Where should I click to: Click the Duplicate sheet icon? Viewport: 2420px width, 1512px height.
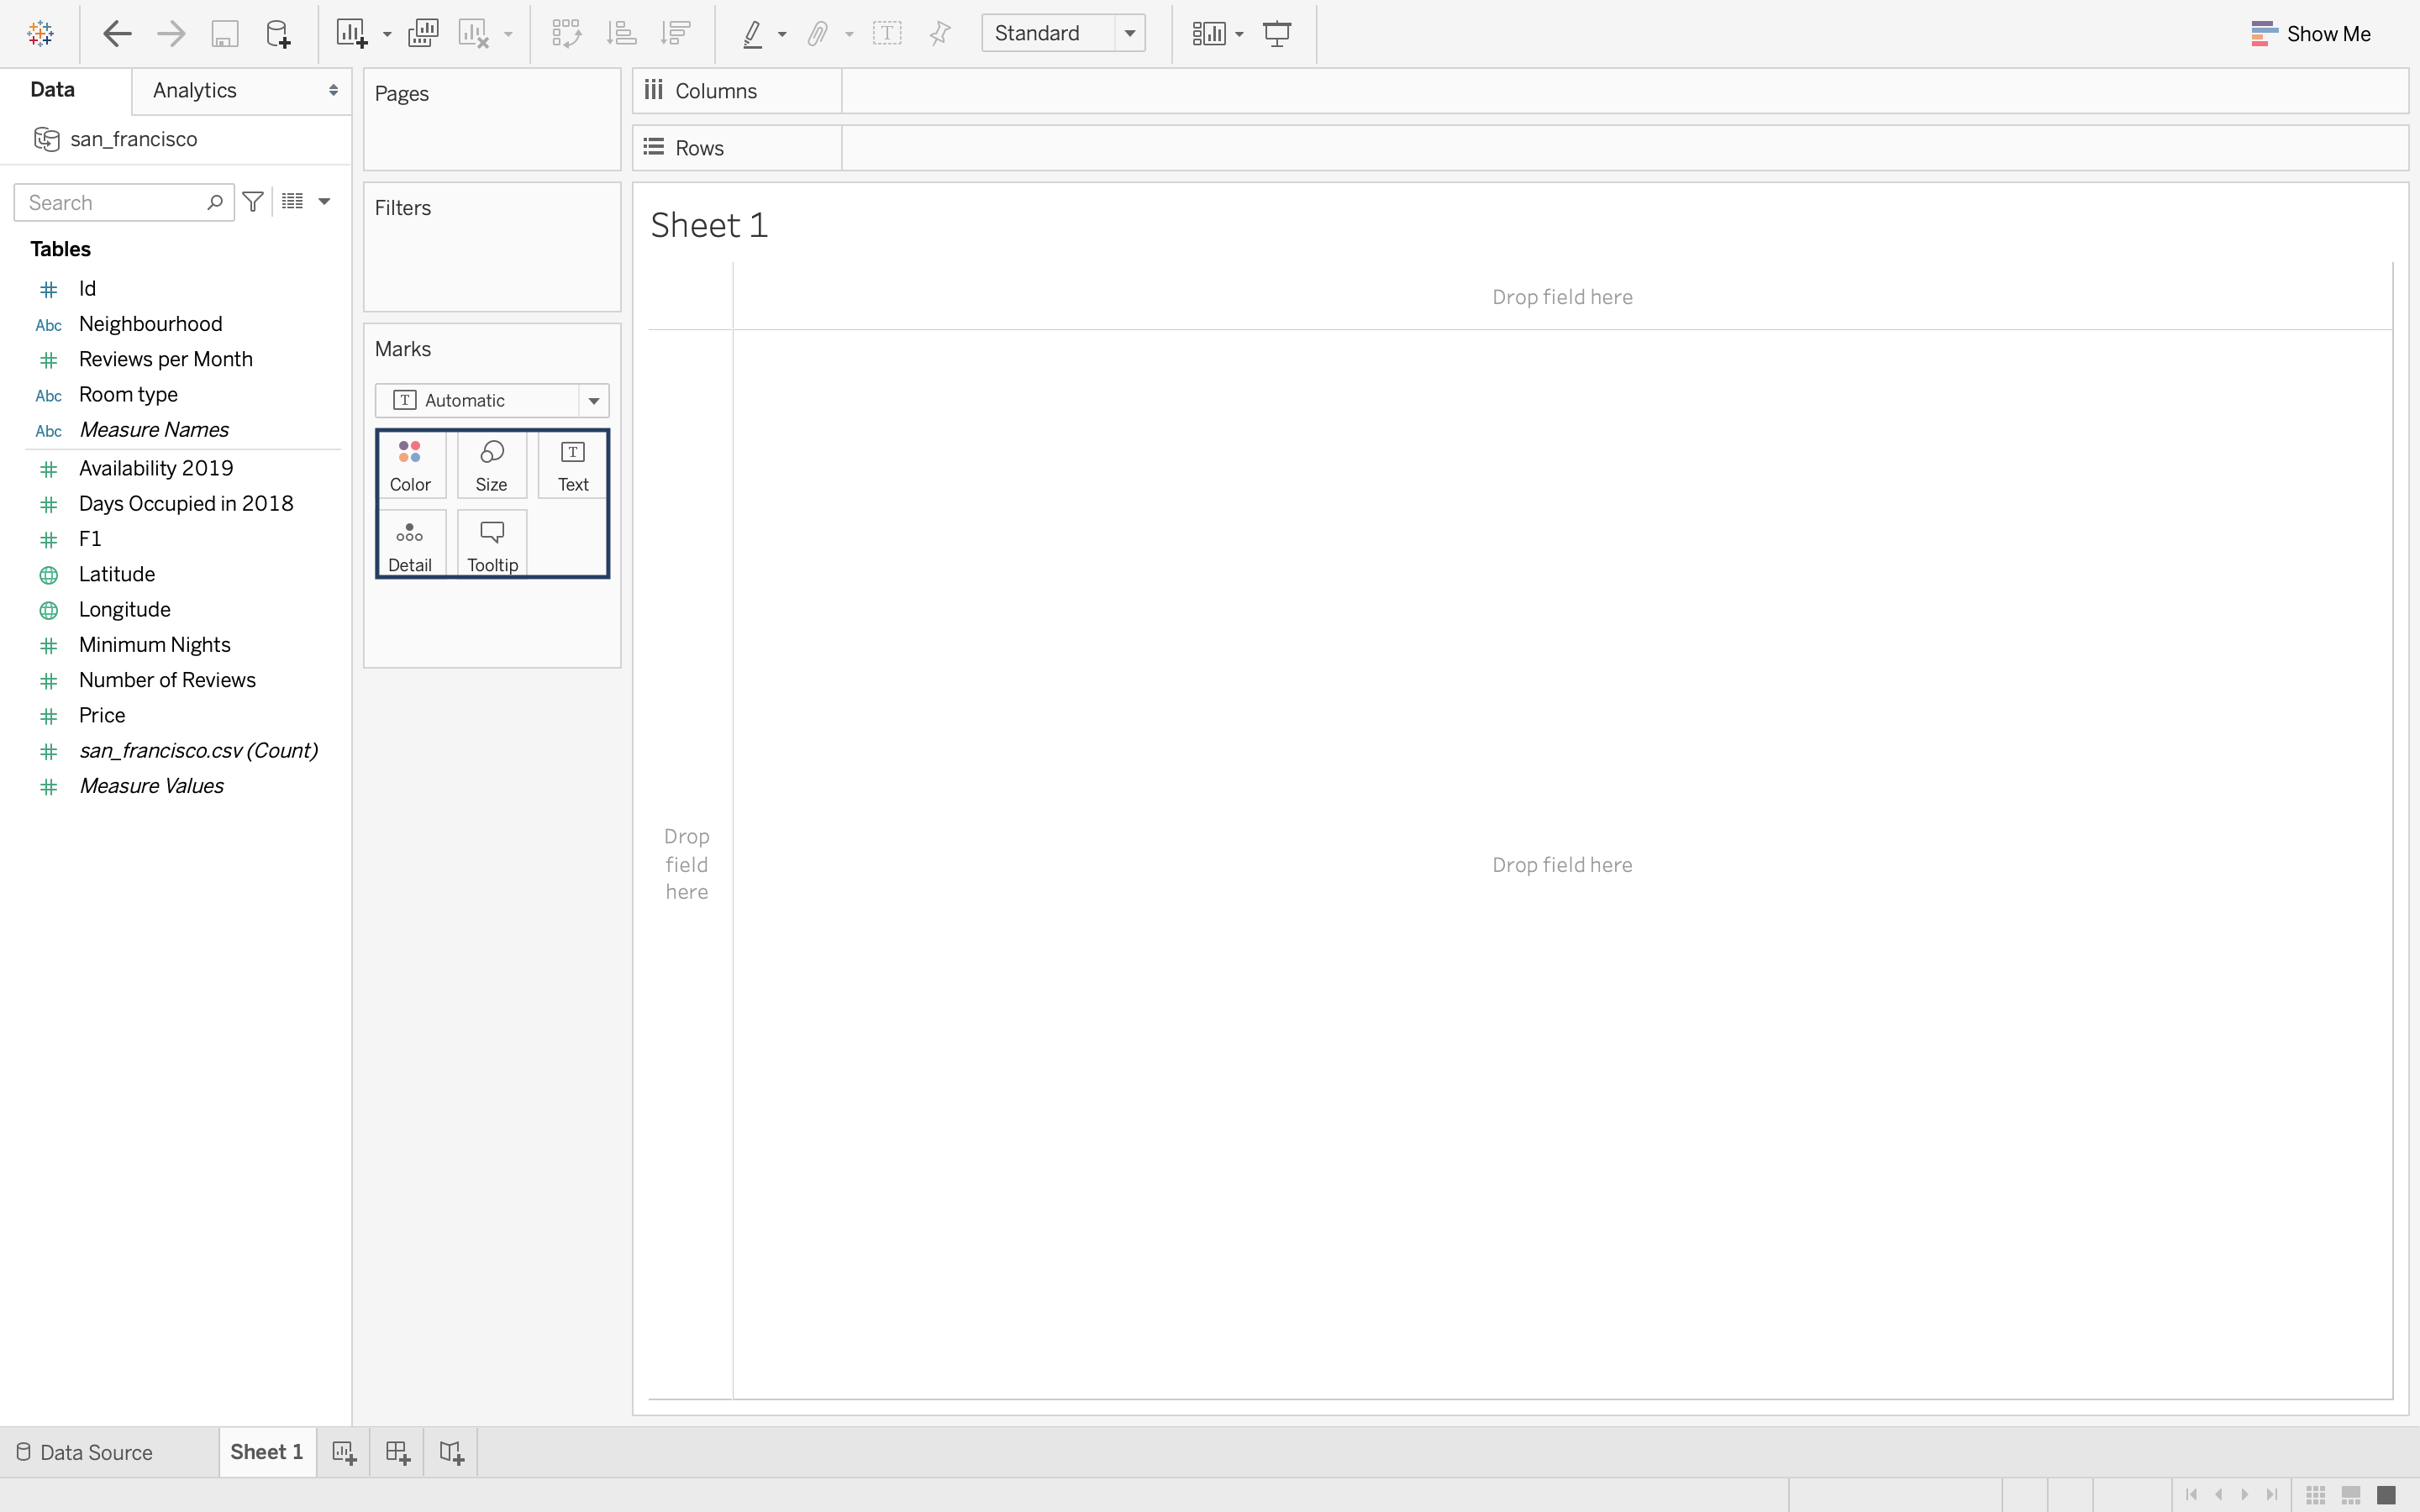pyautogui.click(x=423, y=34)
